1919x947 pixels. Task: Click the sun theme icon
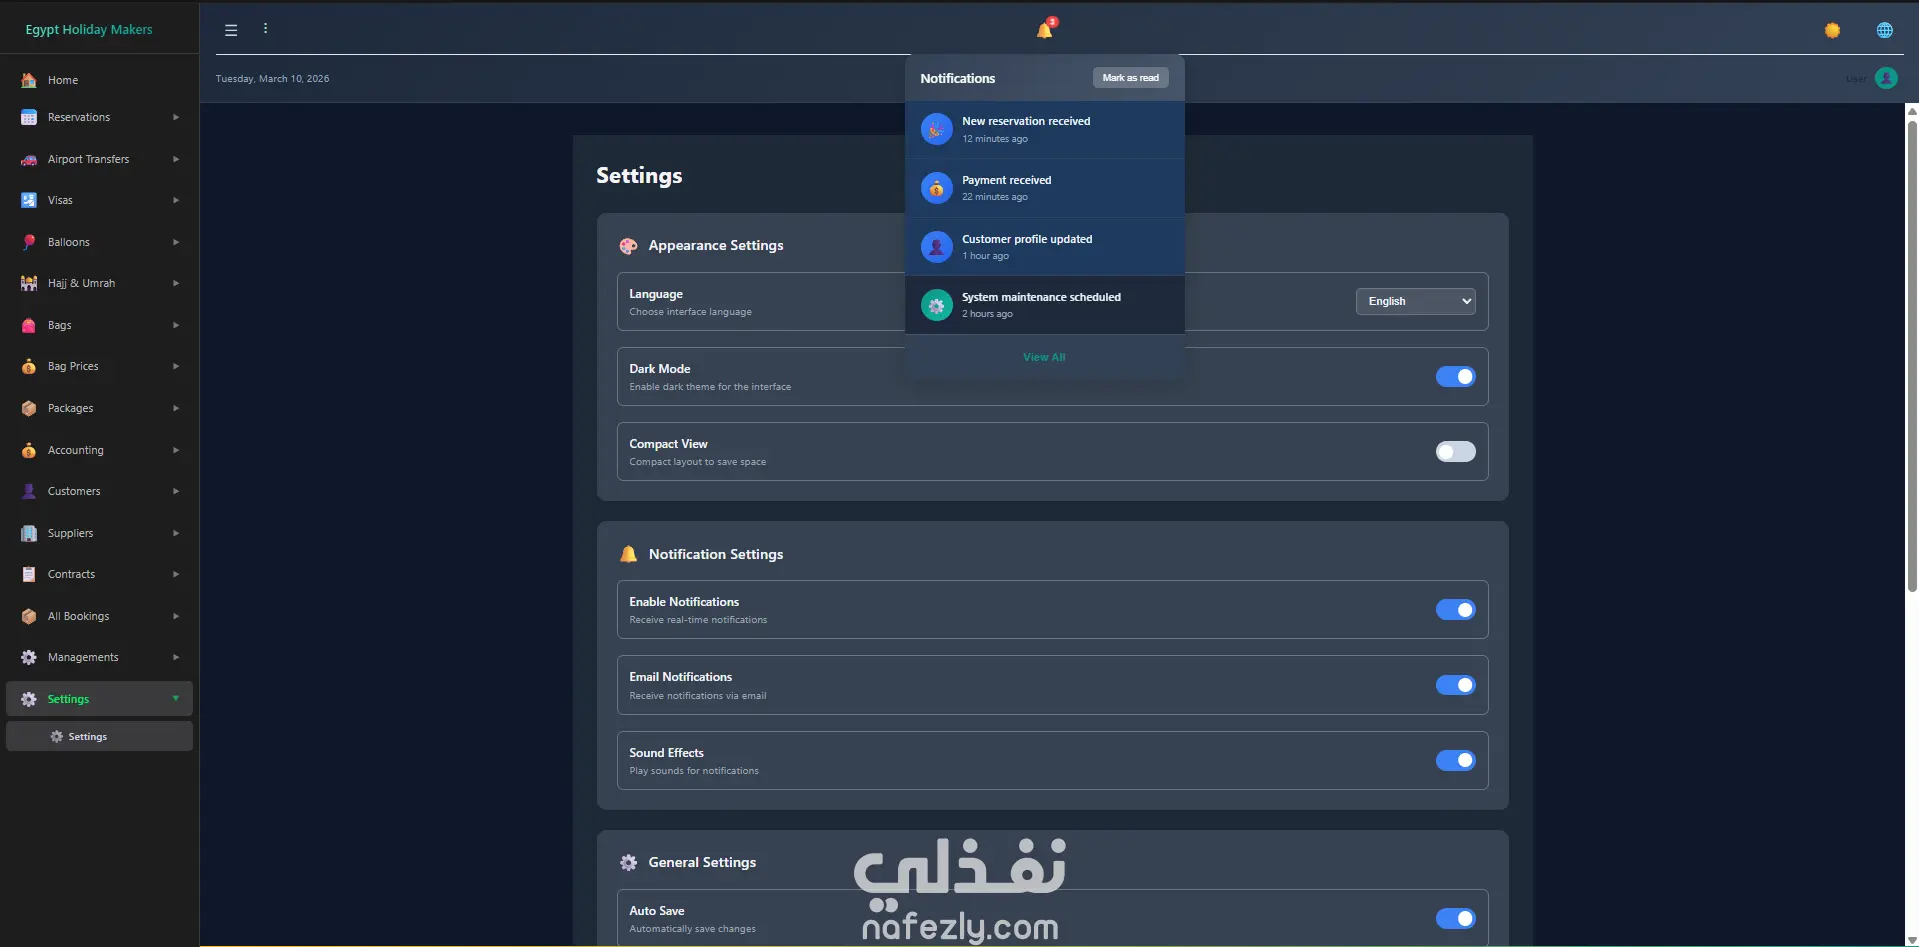(x=1832, y=30)
